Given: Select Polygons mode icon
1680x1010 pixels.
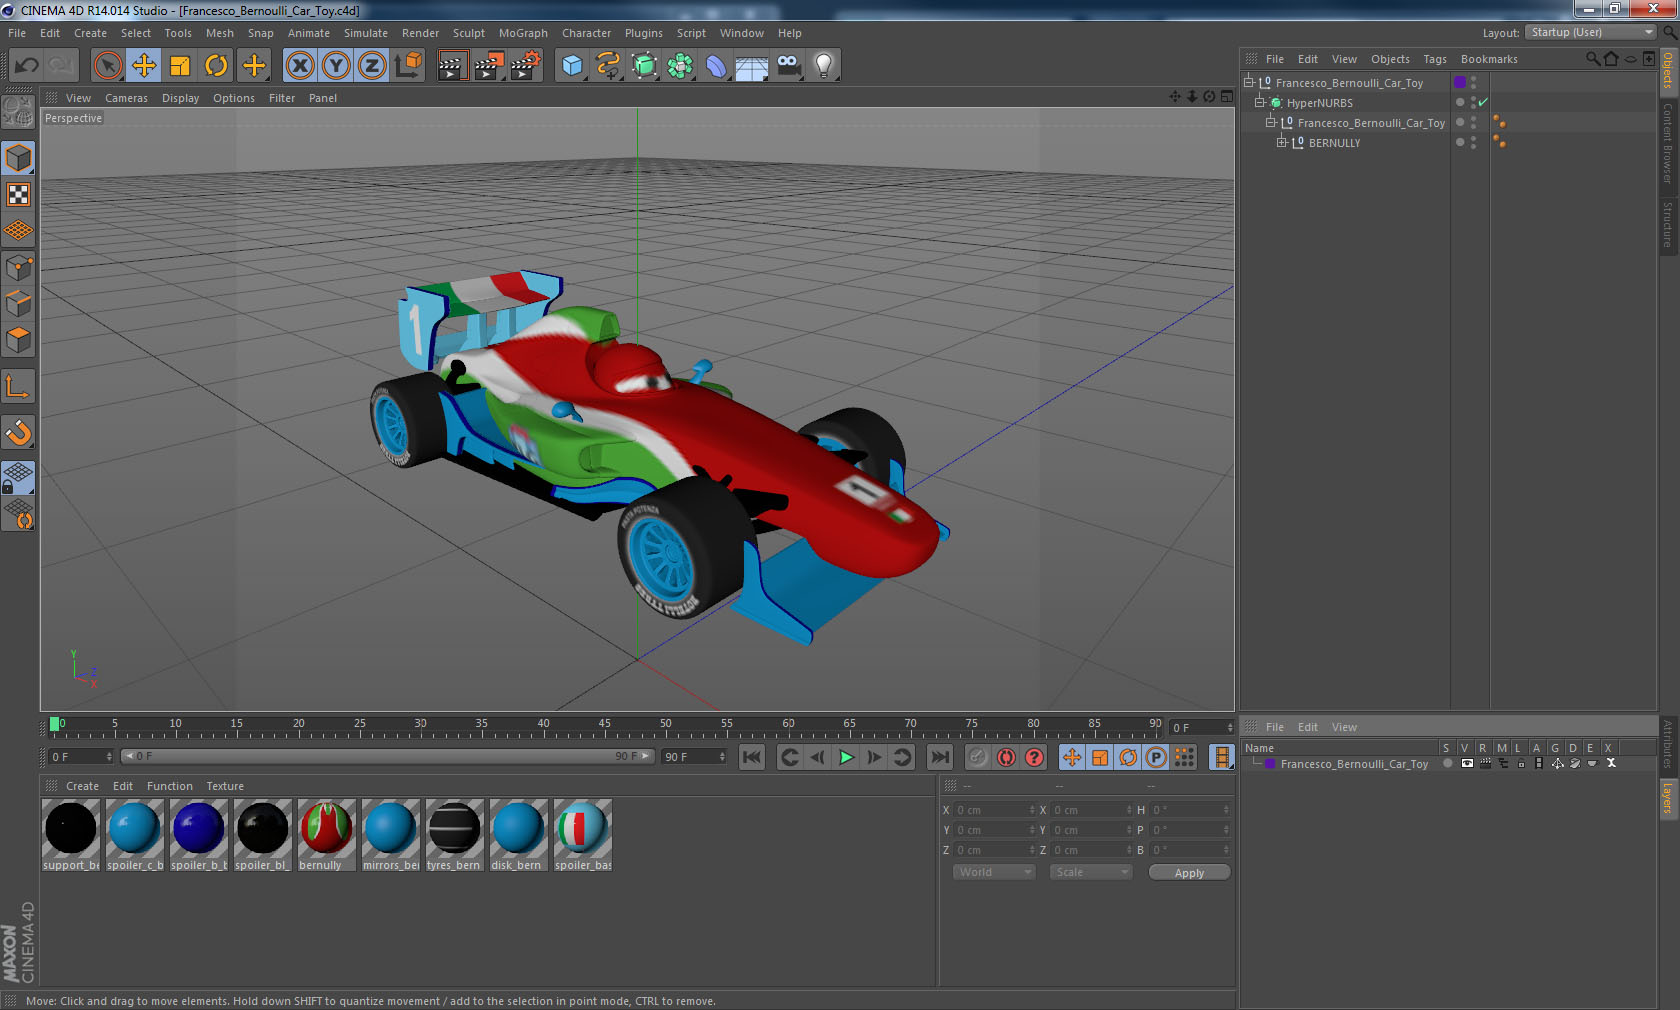Looking at the screenshot, I should click(18, 340).
